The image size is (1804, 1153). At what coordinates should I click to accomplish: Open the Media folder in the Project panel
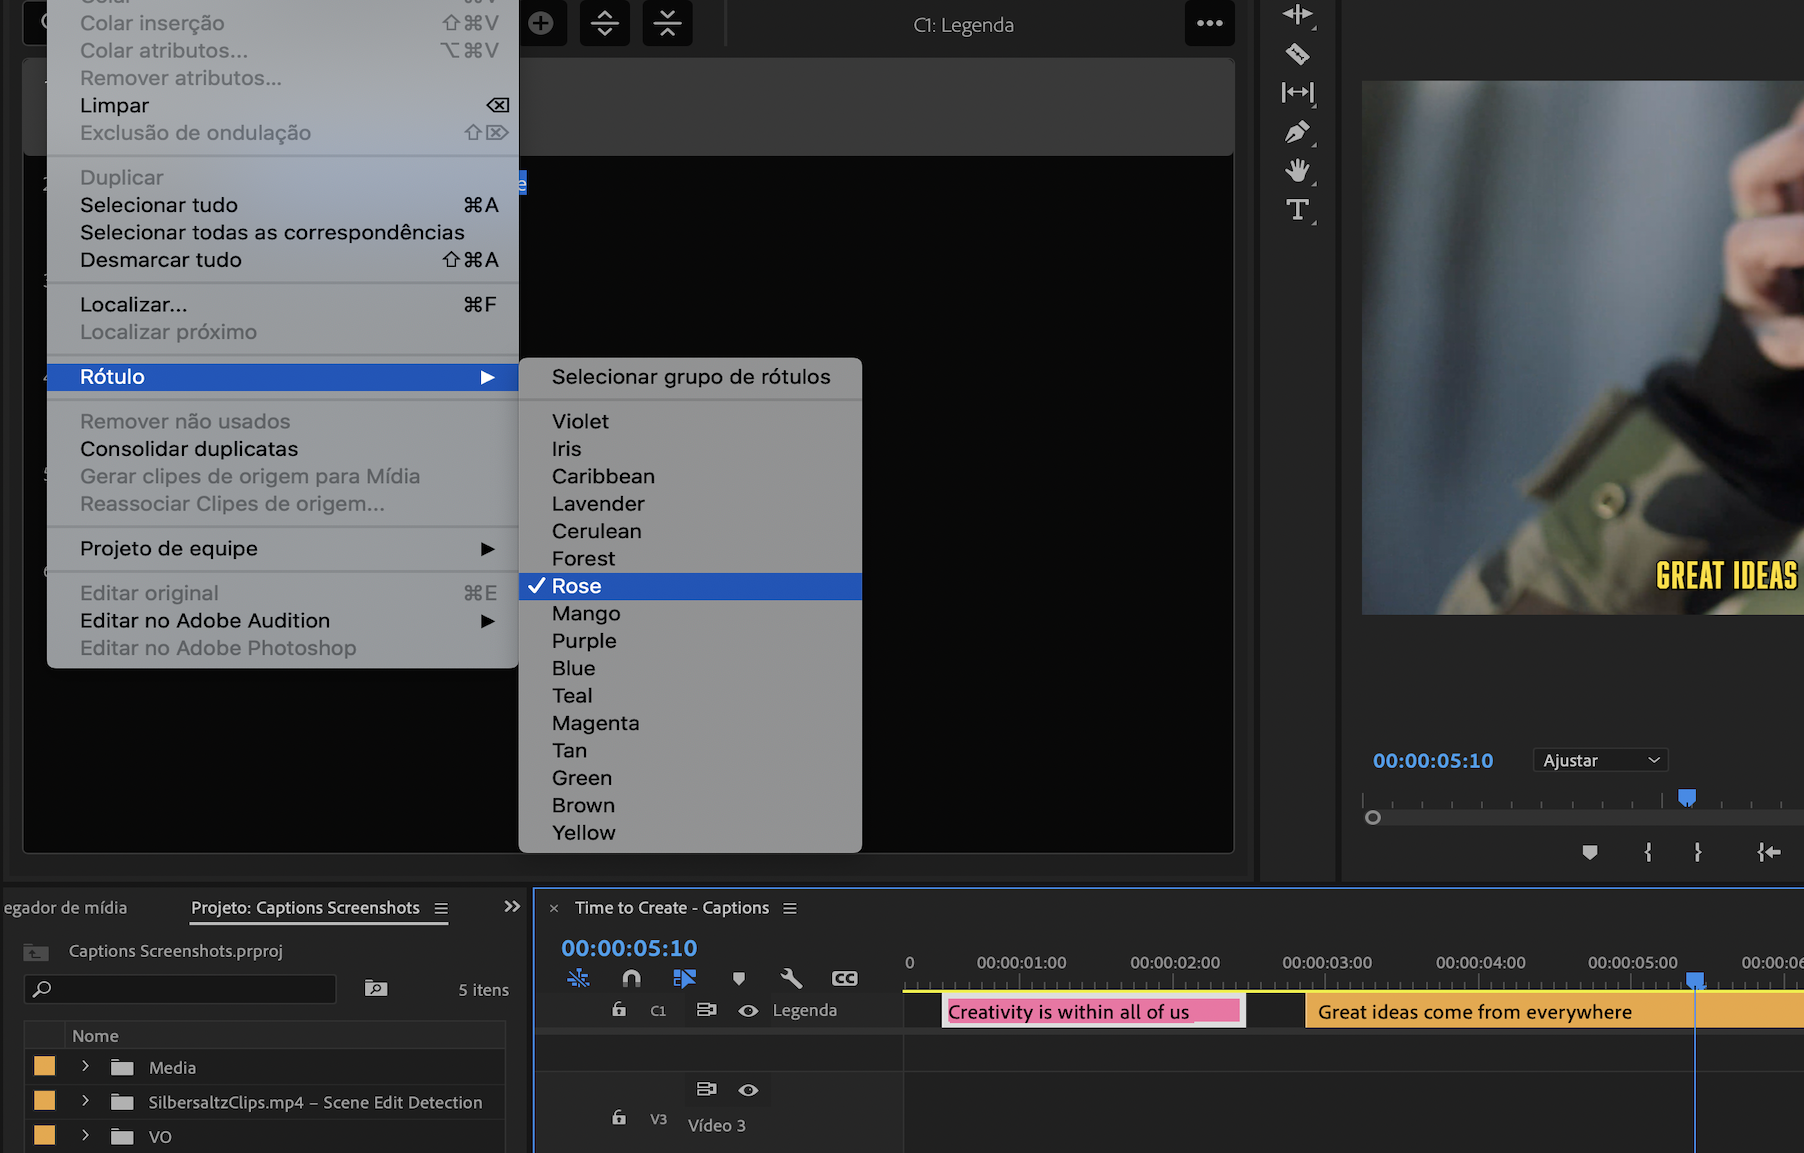[122, 1067]
